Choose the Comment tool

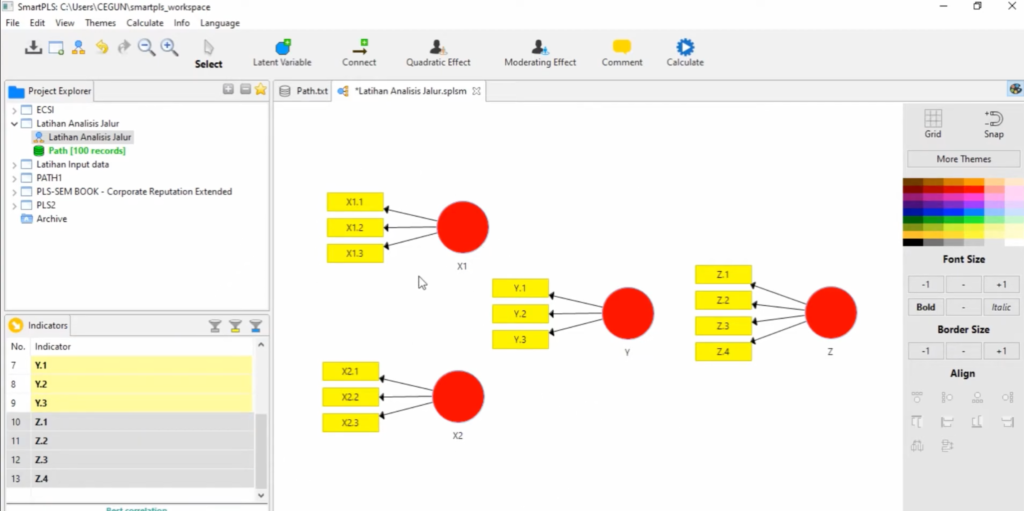[x=622, y=54]
